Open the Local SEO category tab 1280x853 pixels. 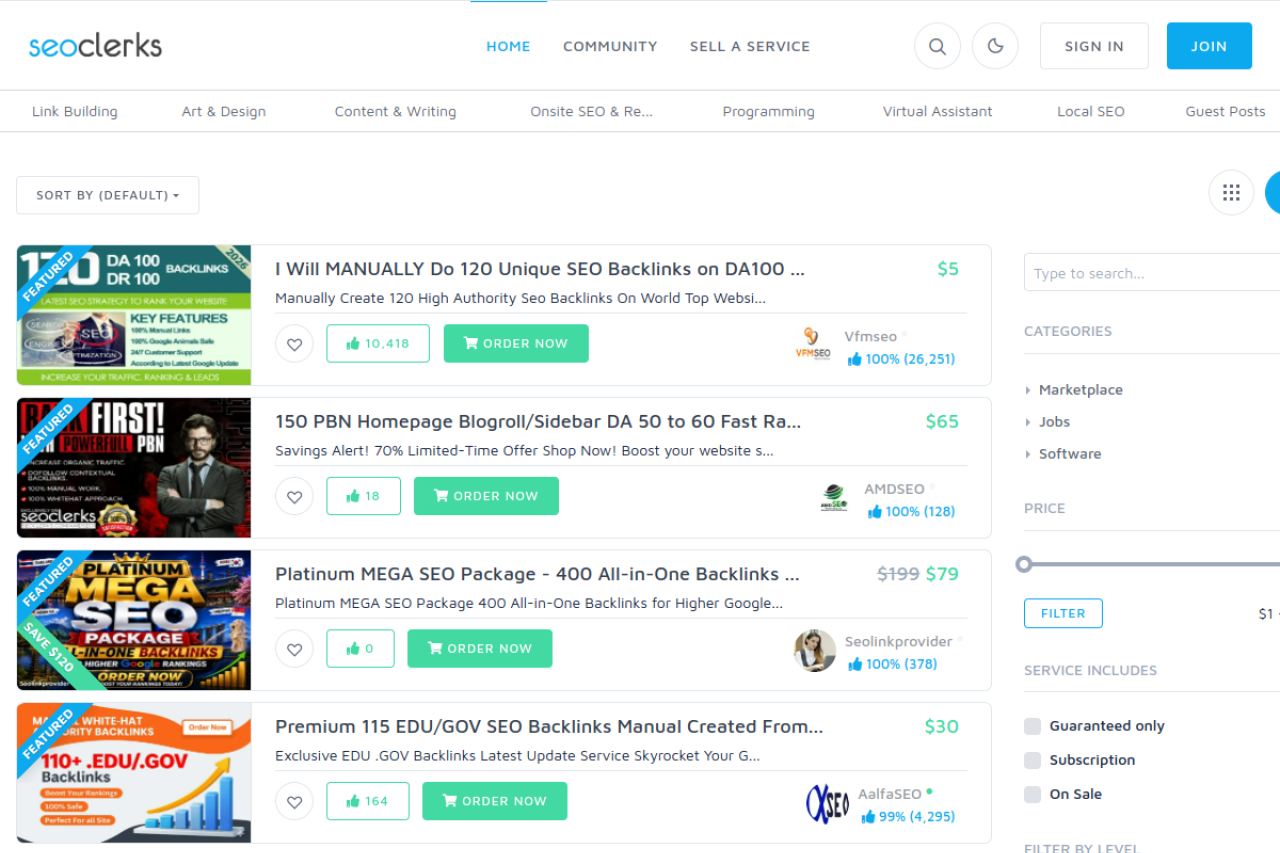point(1091,112)
